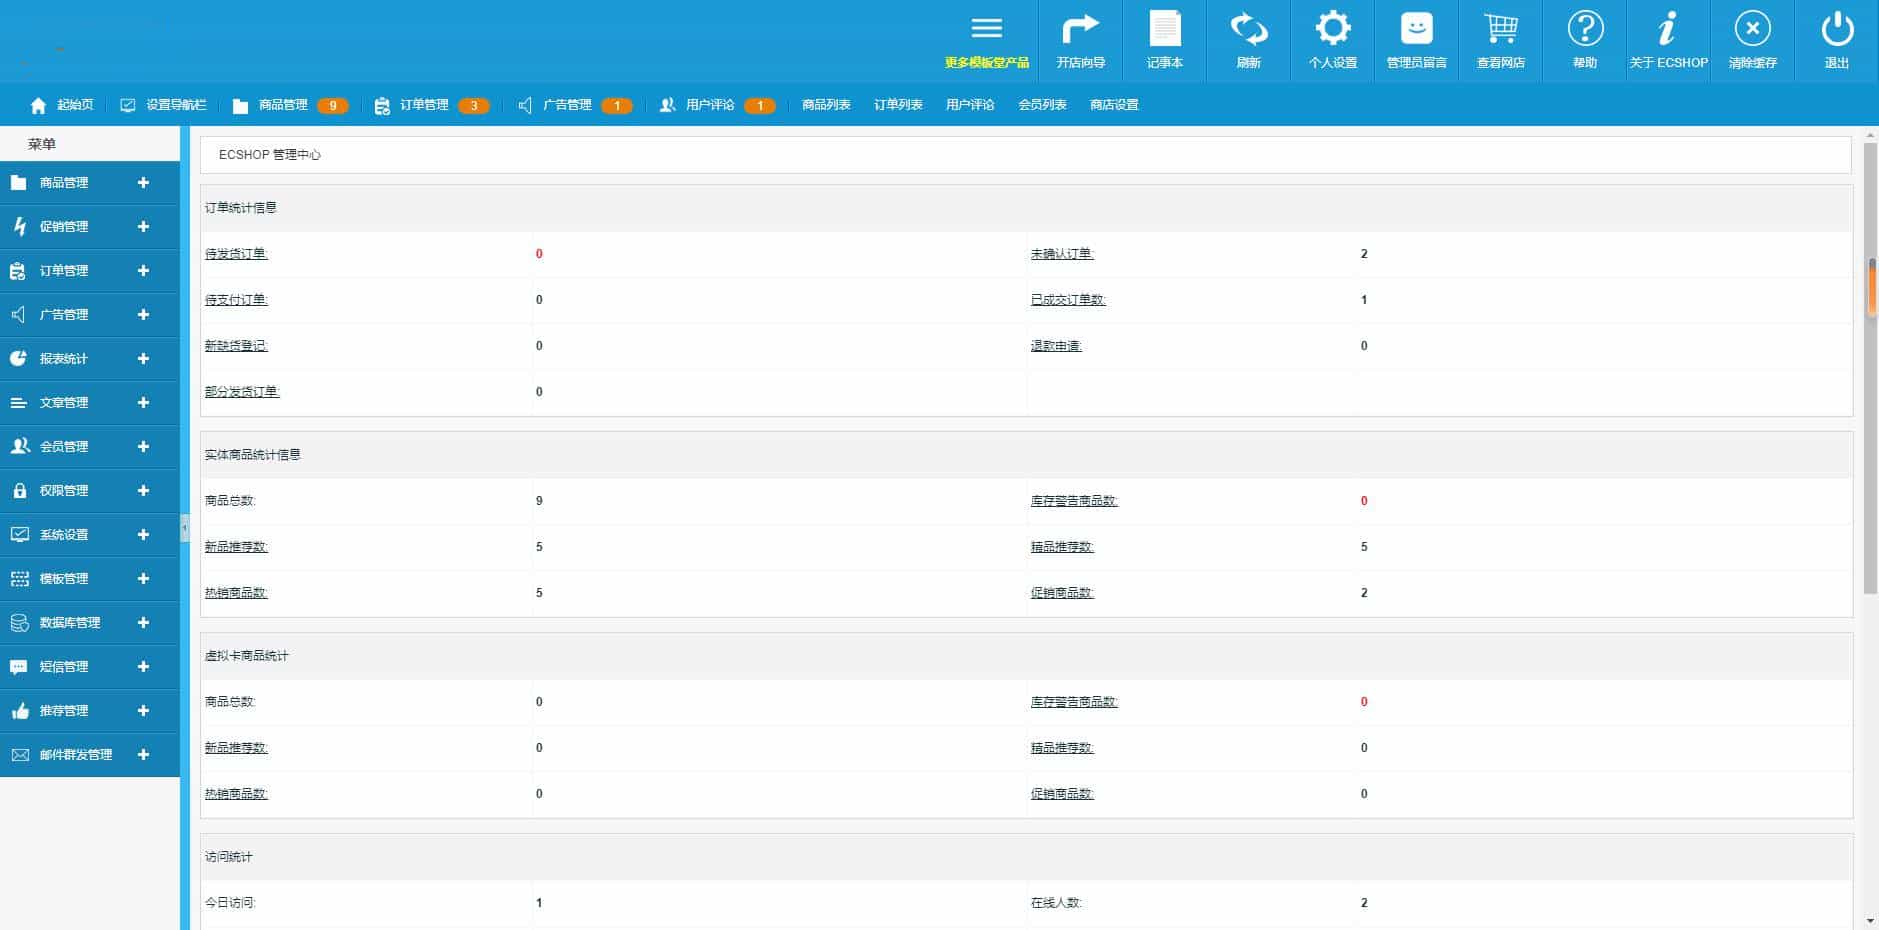Expand the 系统设置 sidebar group
Image resolution: width=1879 pixels, height=930 pixels.
(x=64, y=534)
